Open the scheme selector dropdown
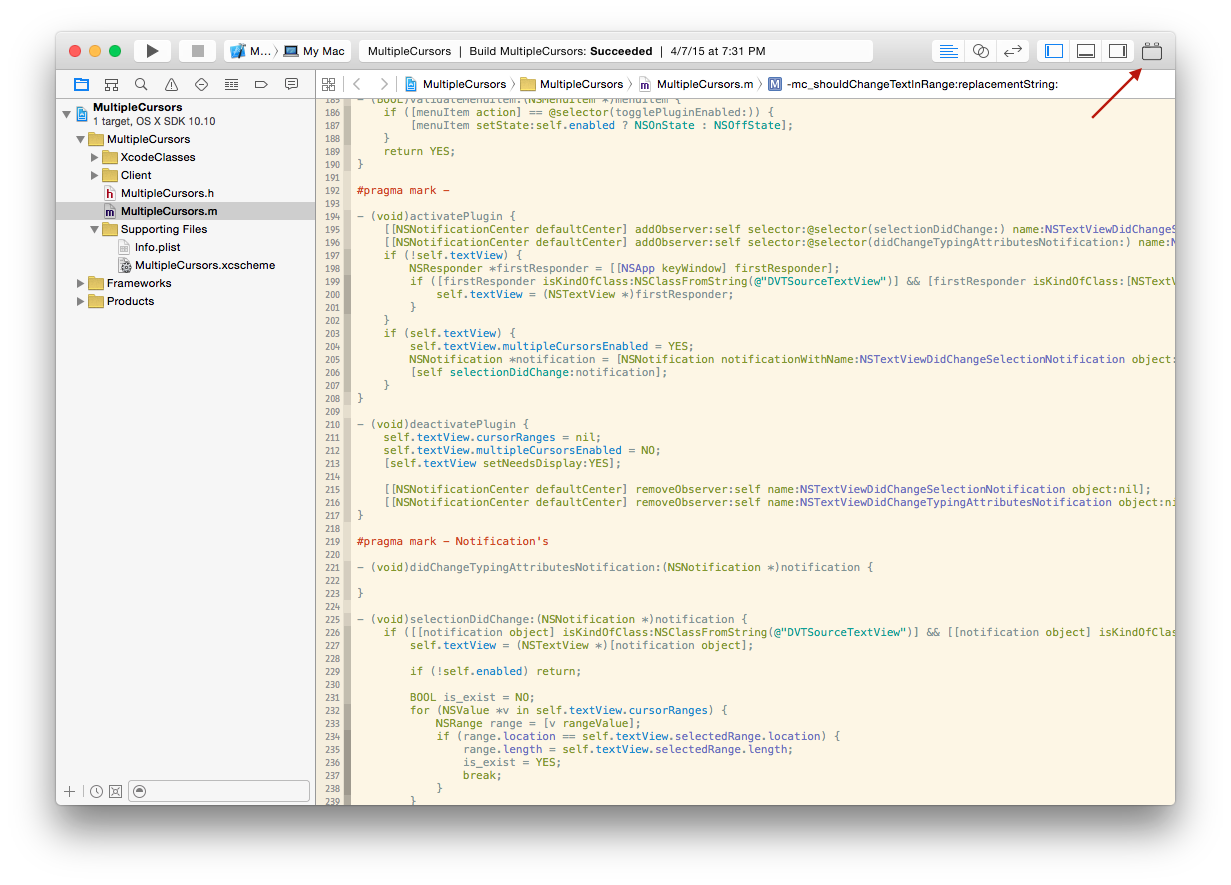Viewport: 1231px width, 885px height. tap(250, 51)
